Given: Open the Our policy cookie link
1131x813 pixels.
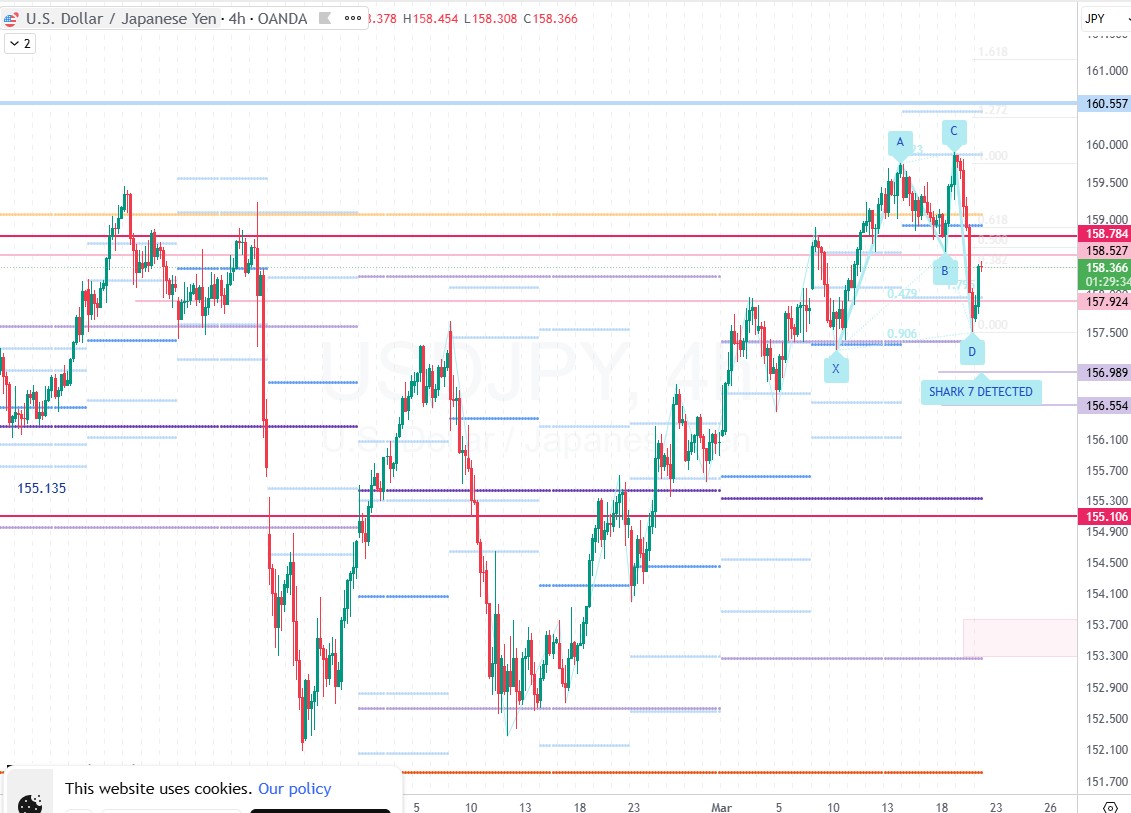Looking at the screenshot, I should (294, 788).
